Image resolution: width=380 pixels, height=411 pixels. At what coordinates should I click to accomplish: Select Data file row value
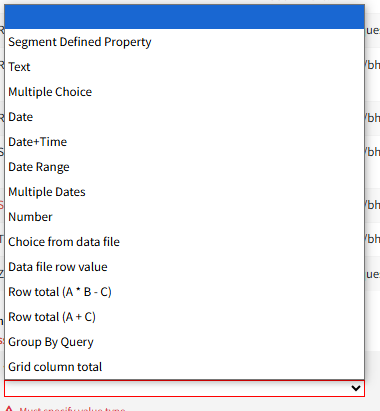tap(184, 267)
